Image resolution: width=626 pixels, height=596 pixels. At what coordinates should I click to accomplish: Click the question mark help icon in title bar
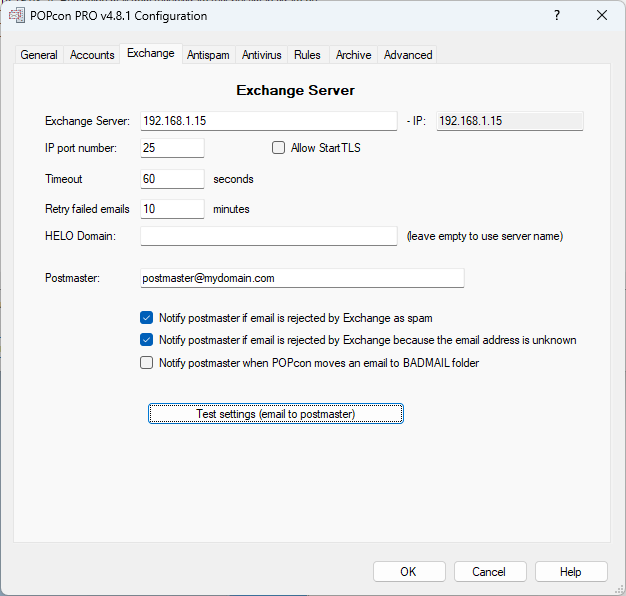pos(557,16)
